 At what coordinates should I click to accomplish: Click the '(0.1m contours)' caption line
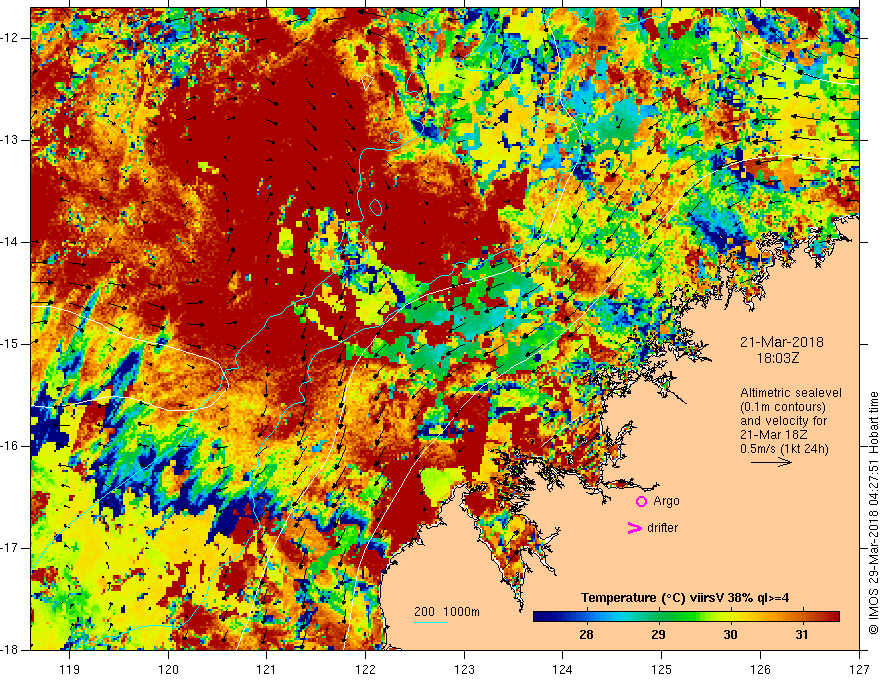tap(783, 407)
